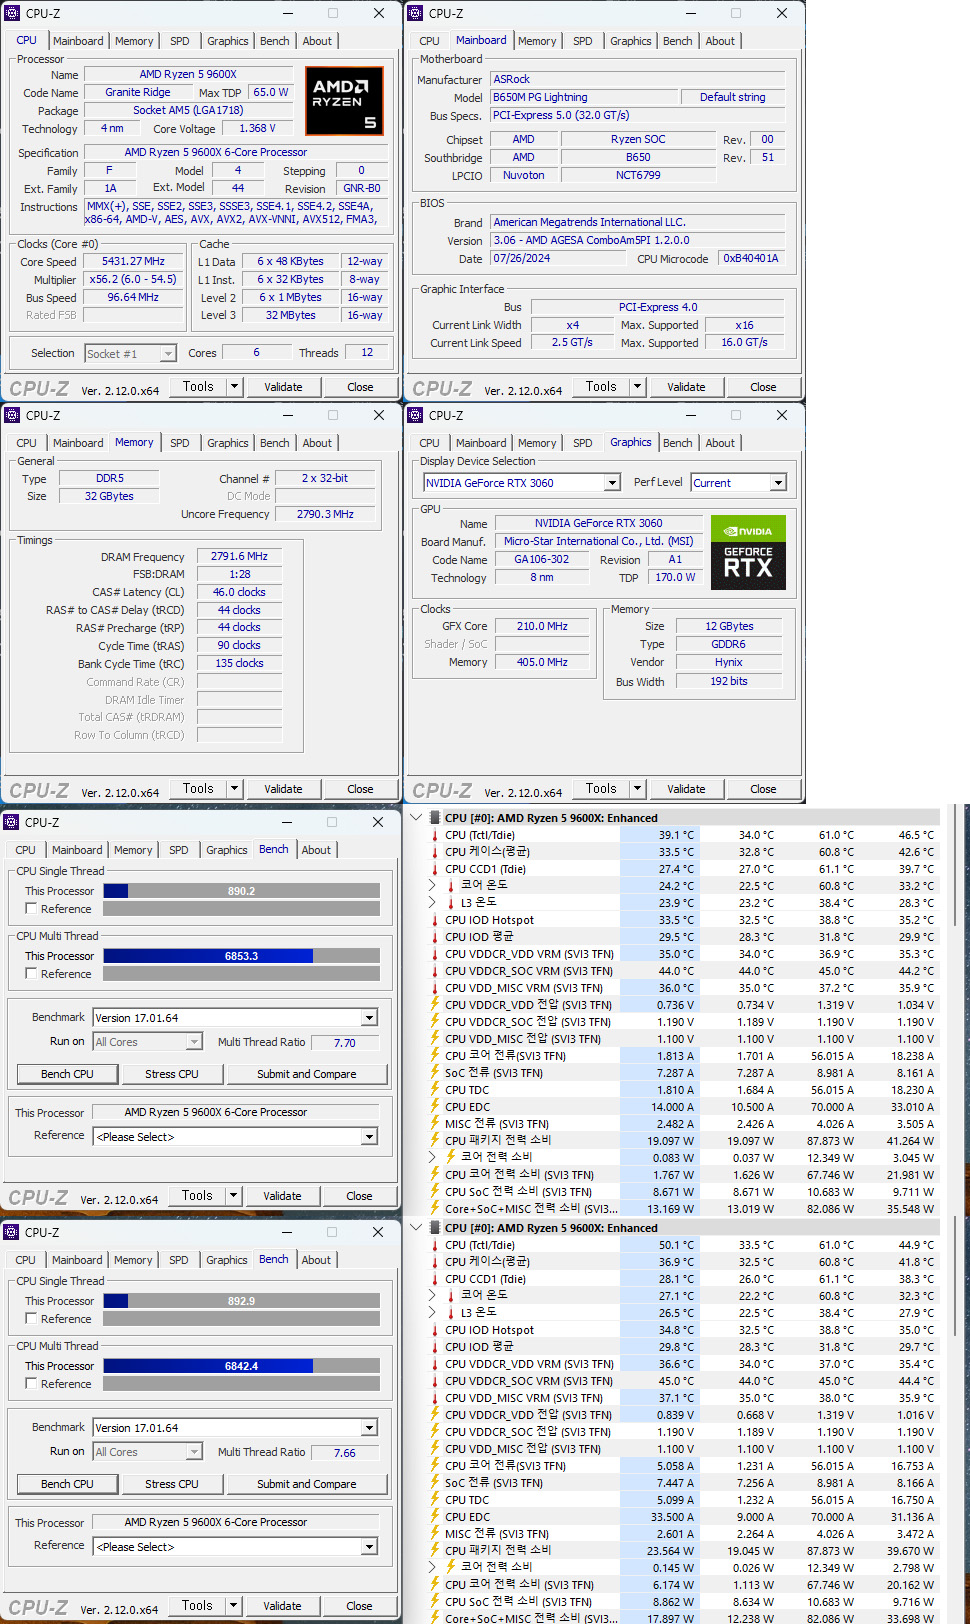The height and width of the screenshot is (1624, 970).
Task: Switch to Mainboard tab in the CPU-tab window
Action: click(x=78, y=41)
